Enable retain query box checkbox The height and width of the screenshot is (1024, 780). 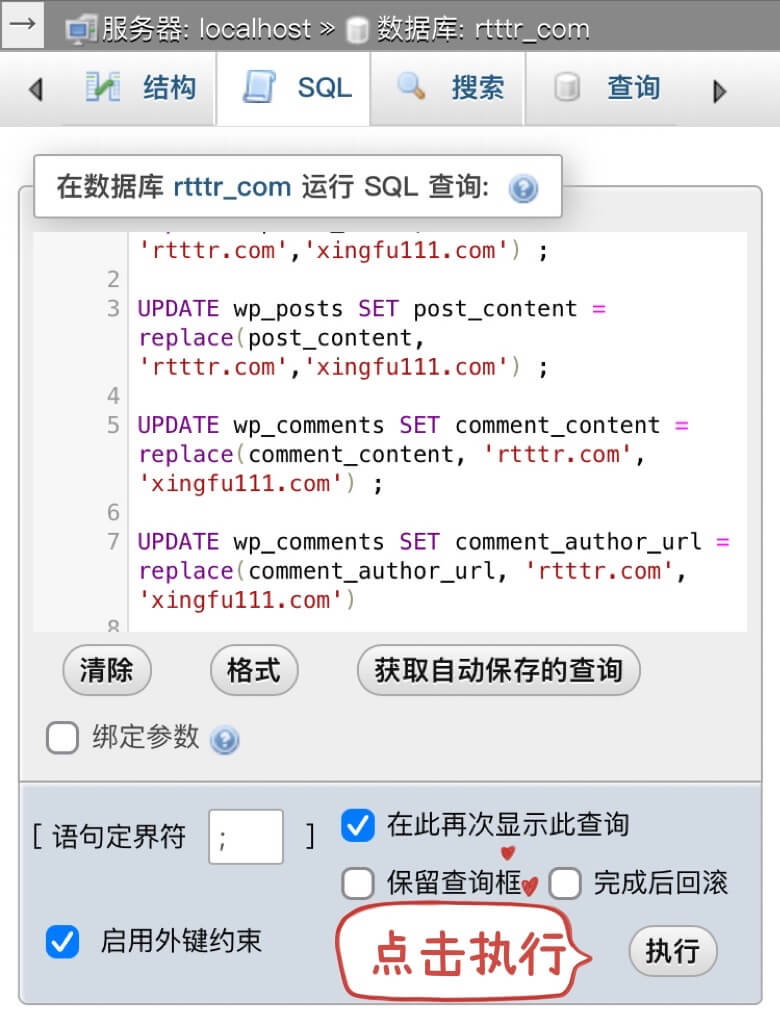tap(358, 883)
